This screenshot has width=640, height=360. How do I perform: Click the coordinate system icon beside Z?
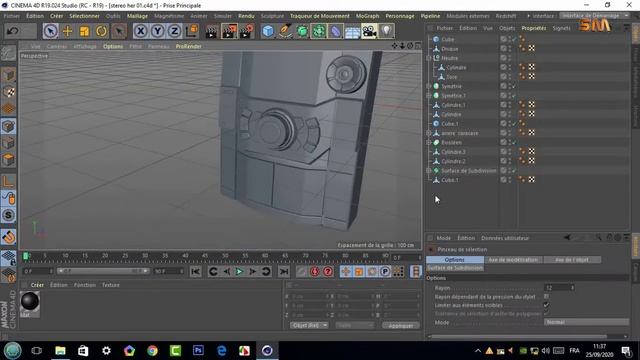192,31
